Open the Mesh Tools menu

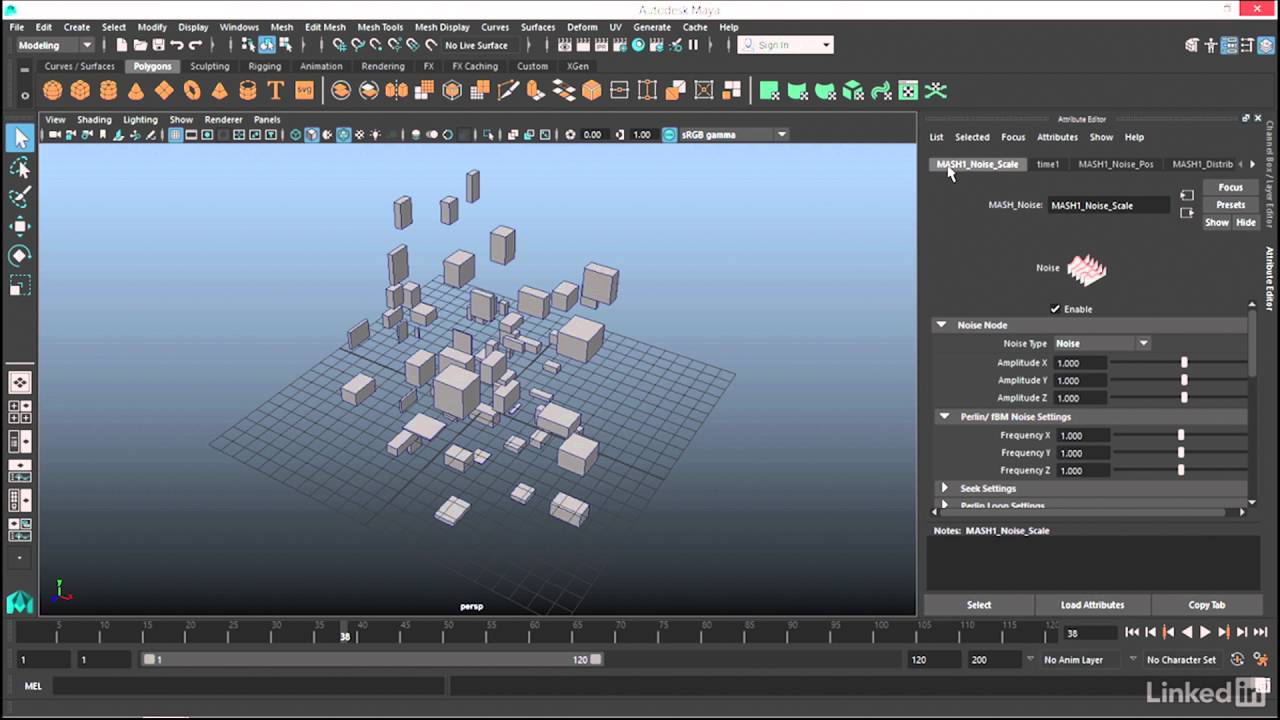point(380,27)
